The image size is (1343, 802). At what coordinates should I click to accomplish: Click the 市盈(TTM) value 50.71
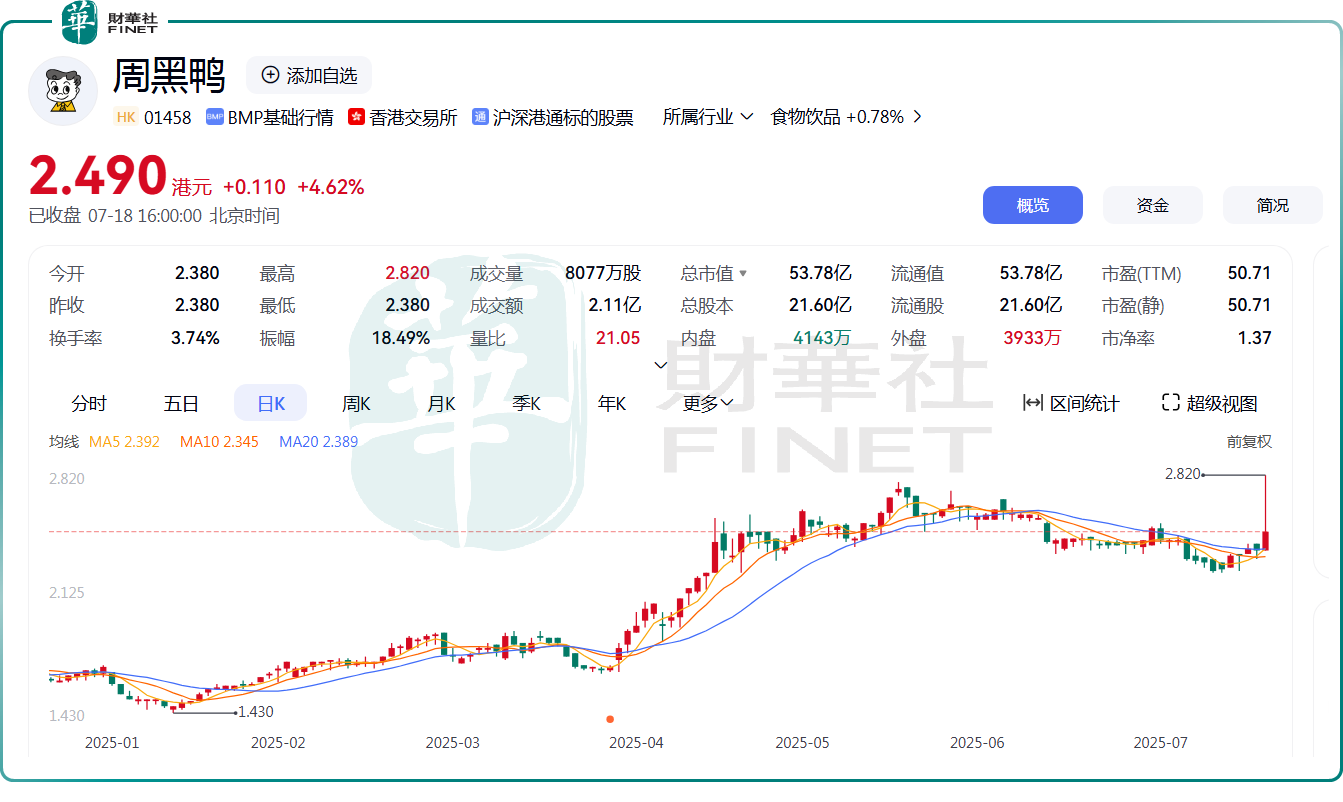coord(1249,273)
